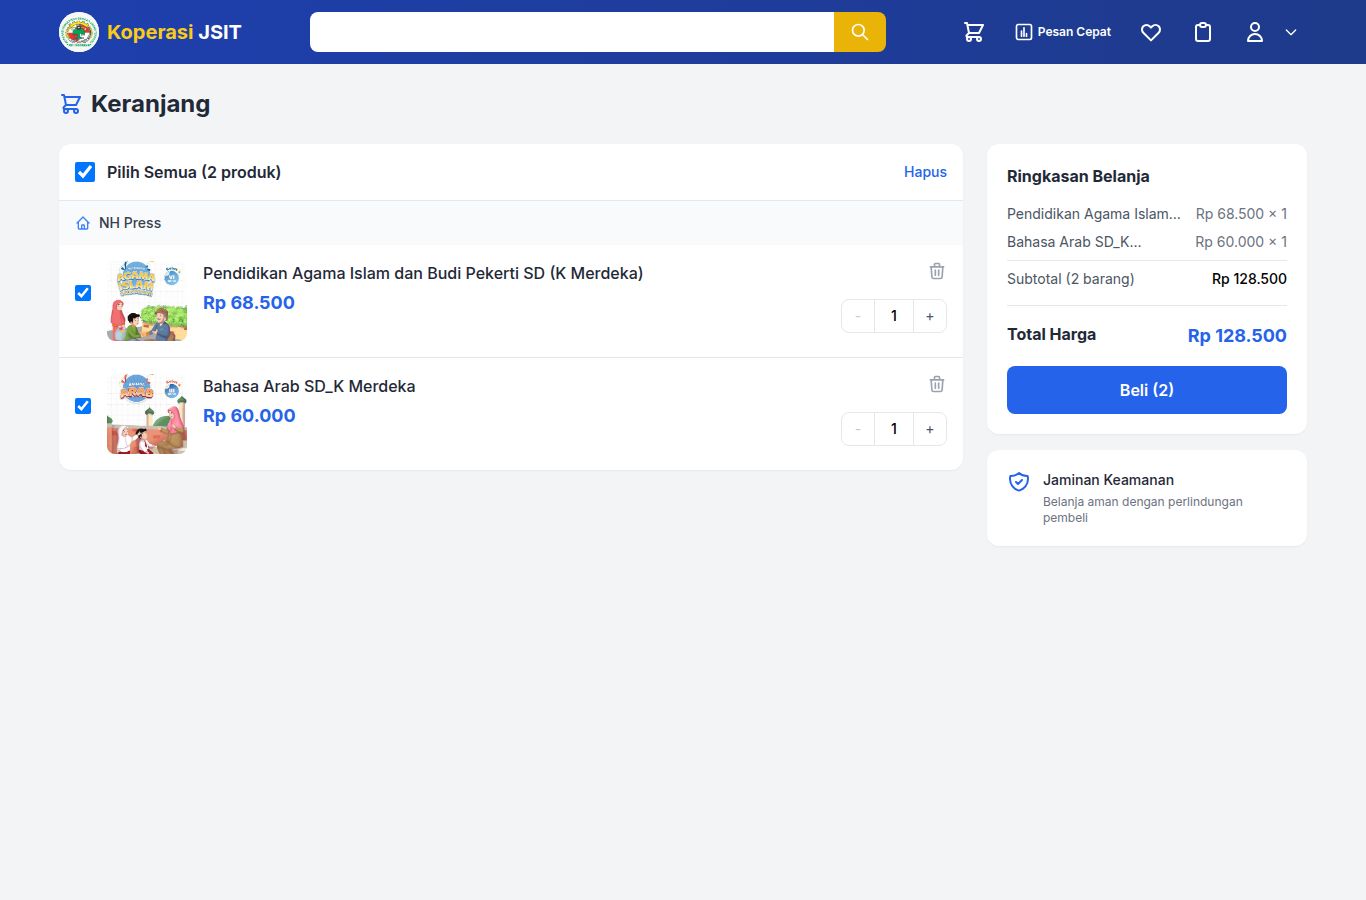
Task: Uncheck the Bahasa Arab item checkbox
Action: [83, 406]
